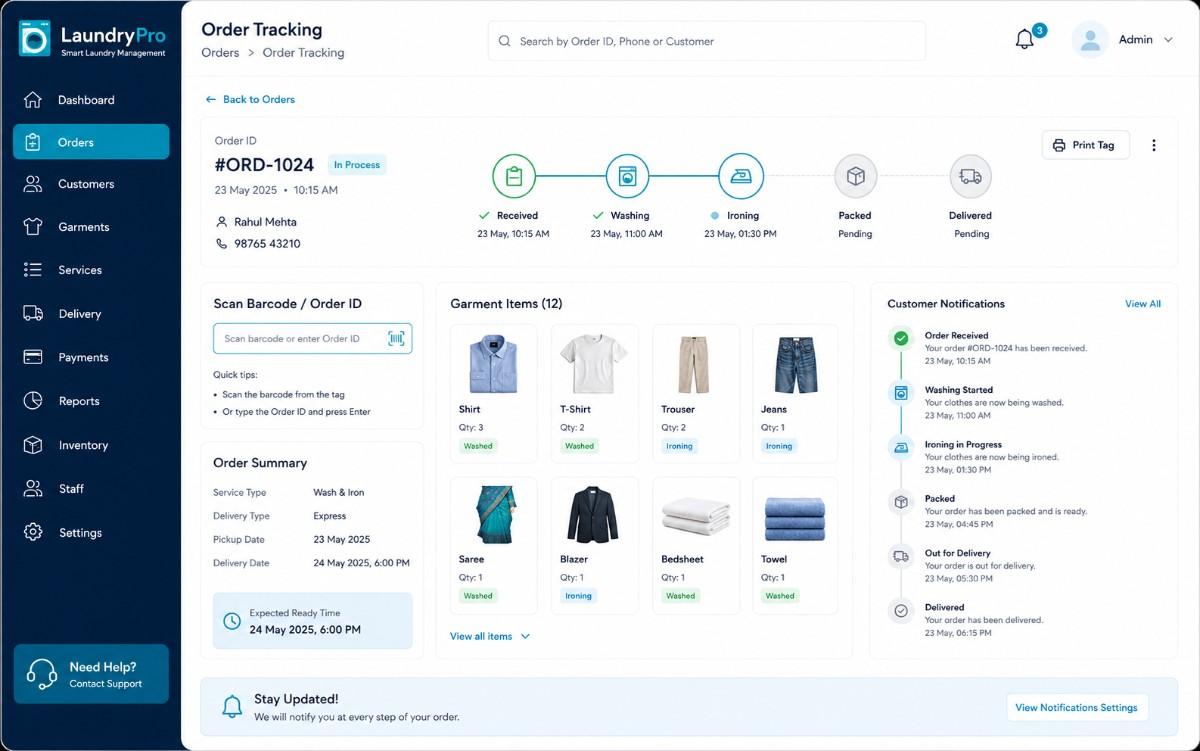Open Garments in the sidebar
The image size is (1200, 751).
point(91,227)
